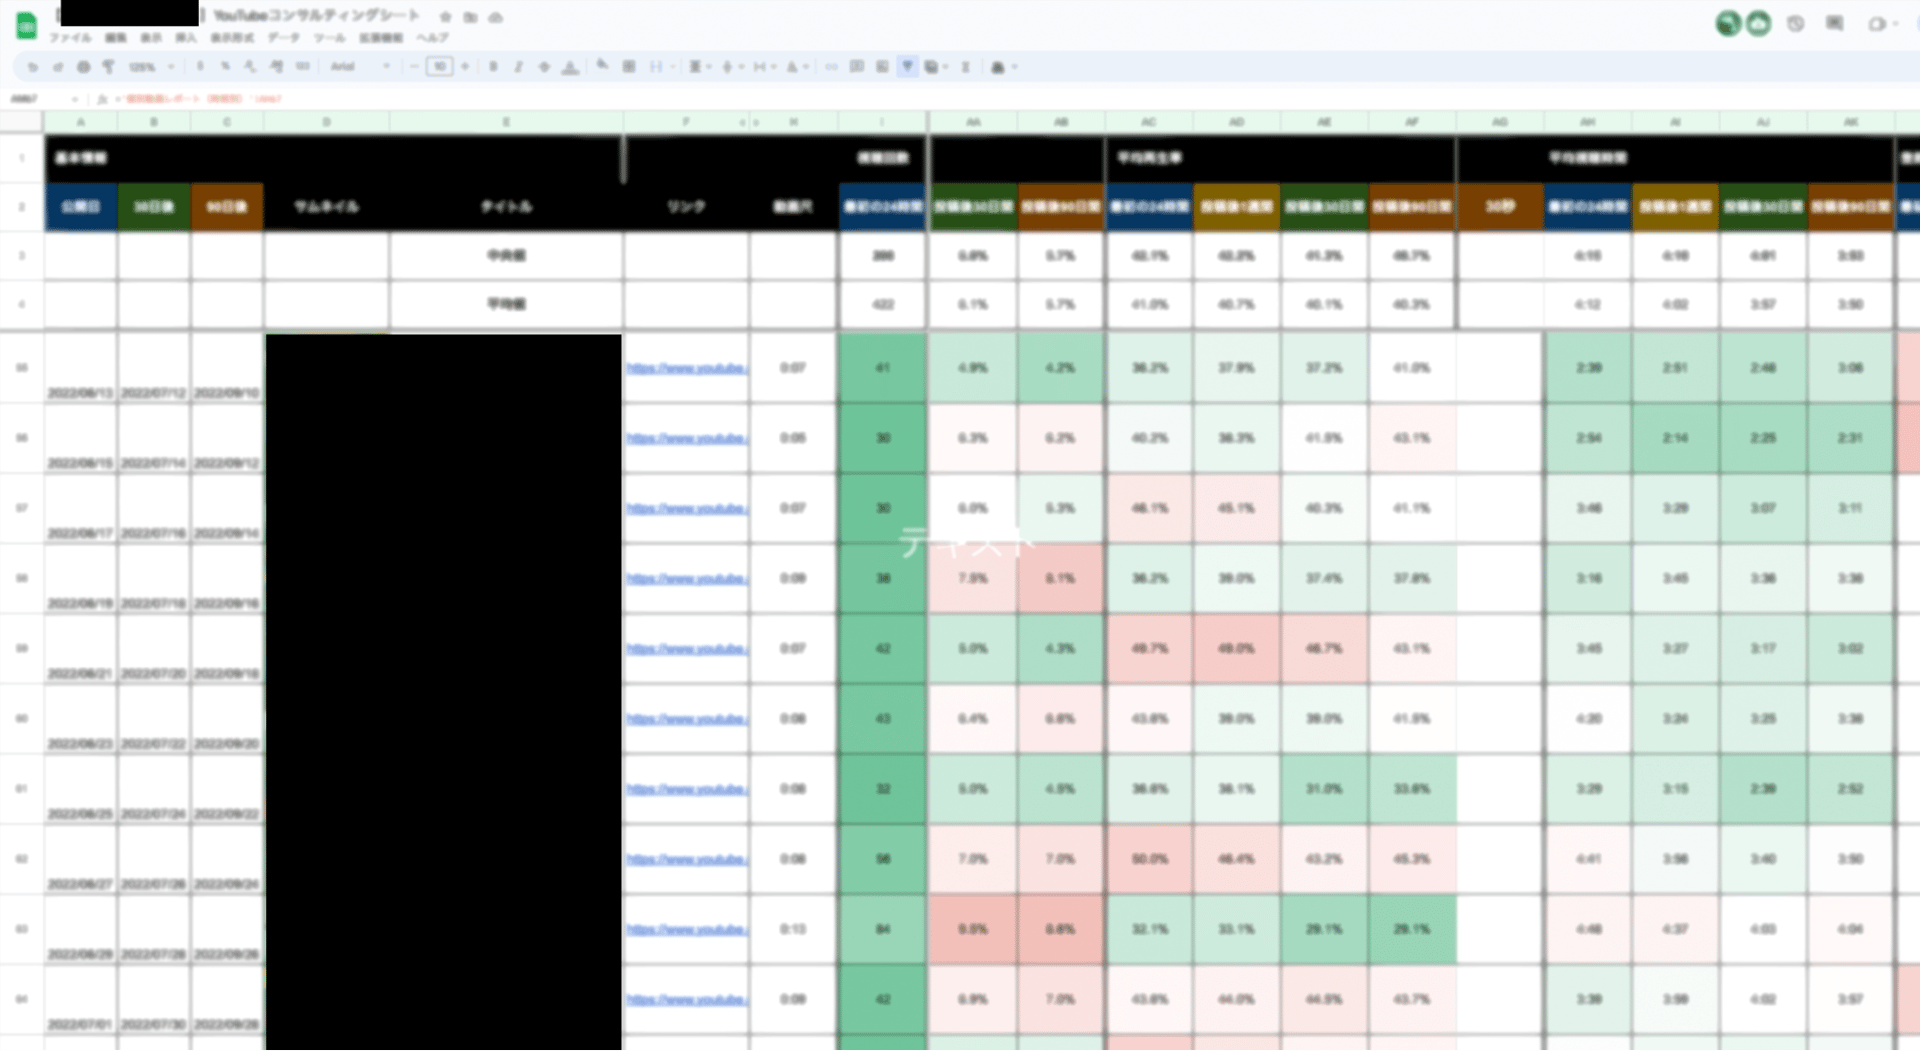
Task: Click the Insert link icon
Action: click(831, 67)
